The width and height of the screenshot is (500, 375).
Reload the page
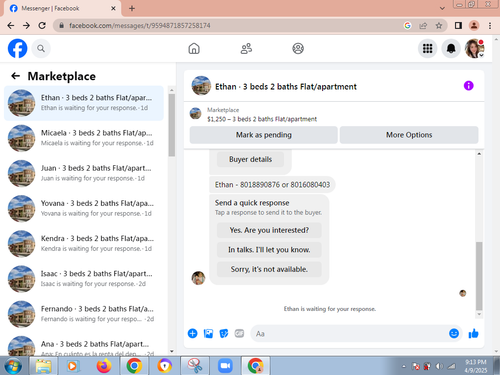tap(42, 25)
